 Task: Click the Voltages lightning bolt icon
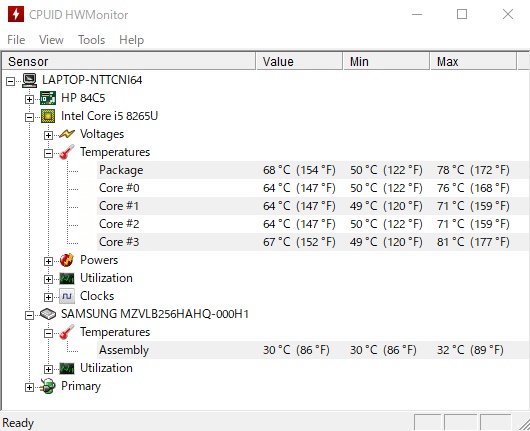coord(67,134)
